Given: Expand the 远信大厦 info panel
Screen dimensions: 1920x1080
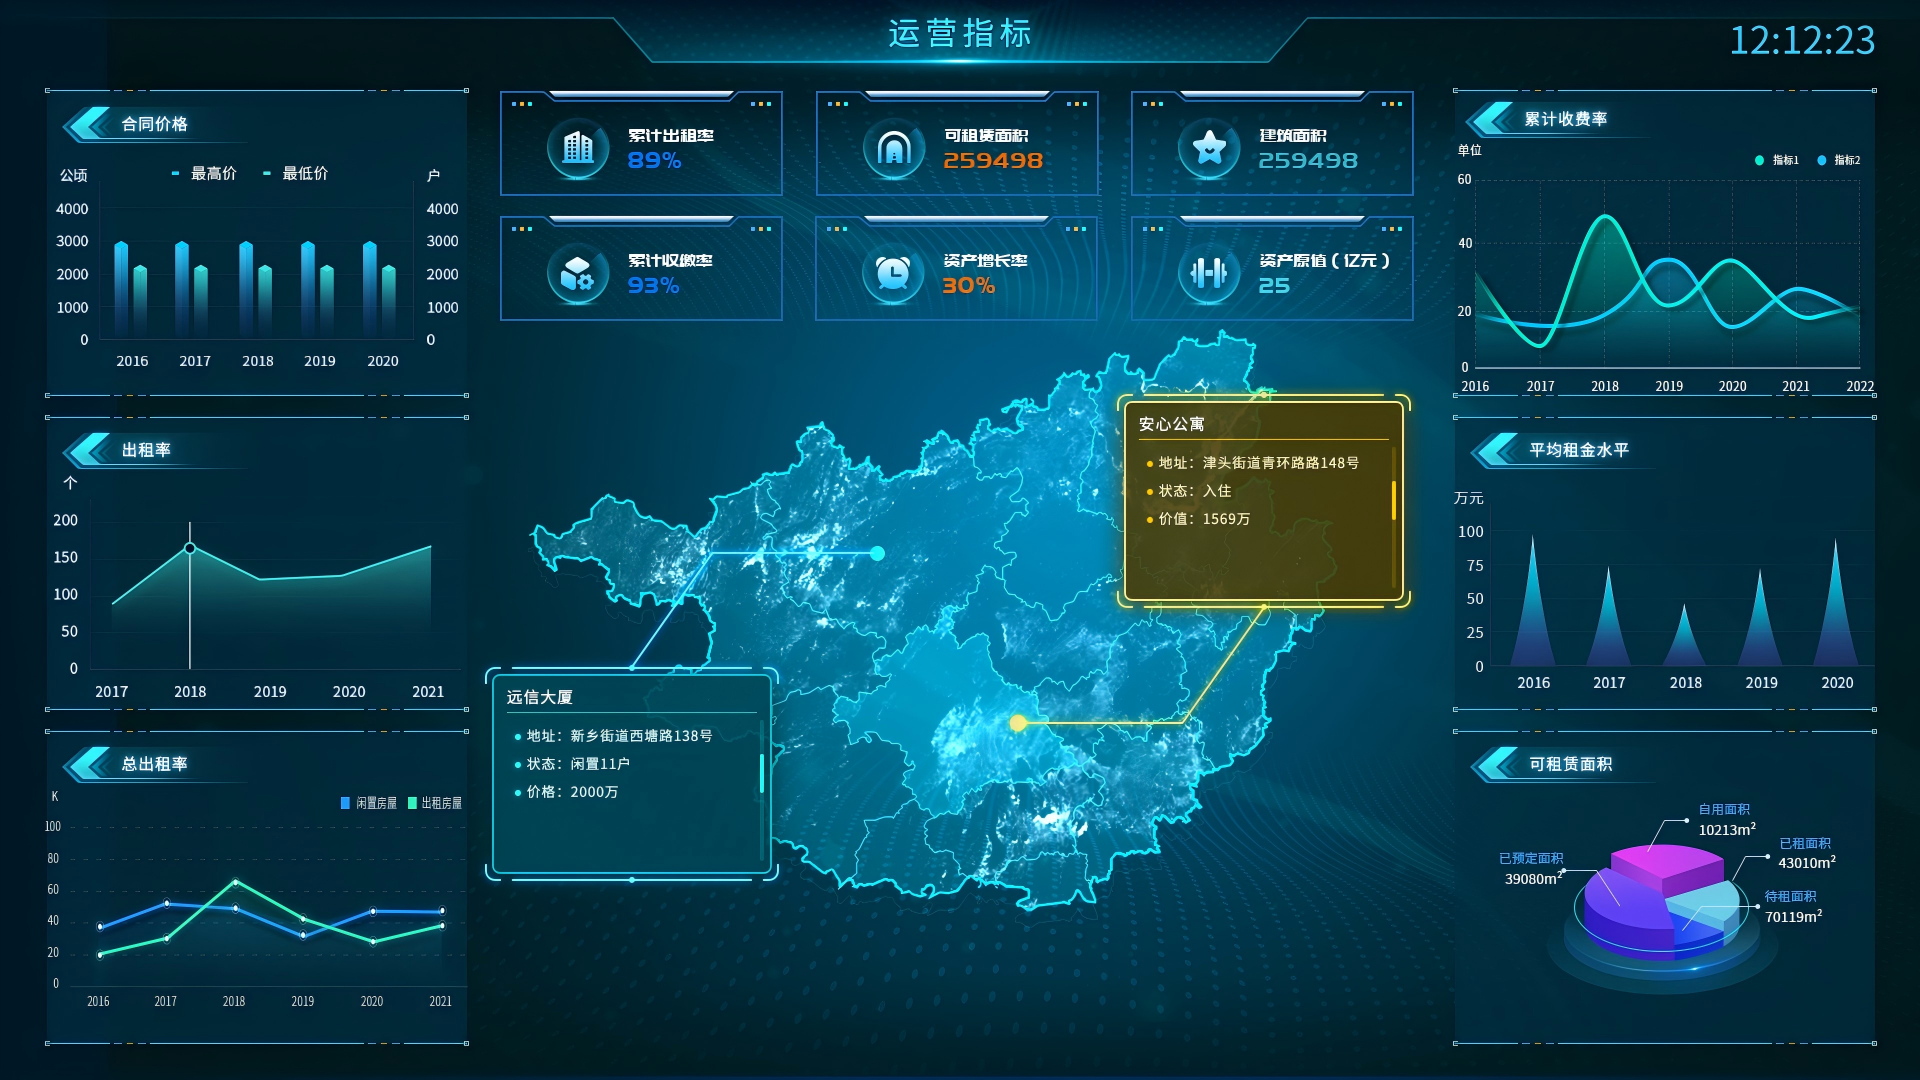Looking at the screenshot, I should tap(540, 697).
